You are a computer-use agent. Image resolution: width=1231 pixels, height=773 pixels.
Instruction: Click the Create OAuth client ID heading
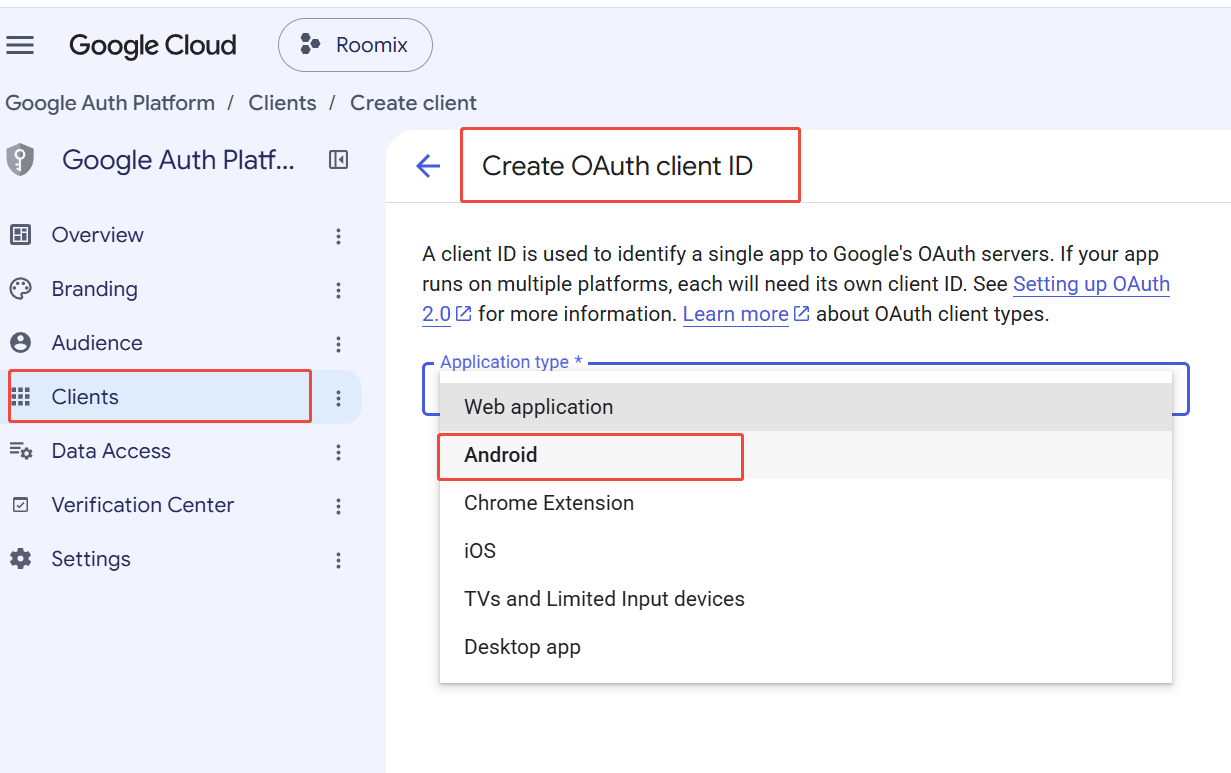617,166
